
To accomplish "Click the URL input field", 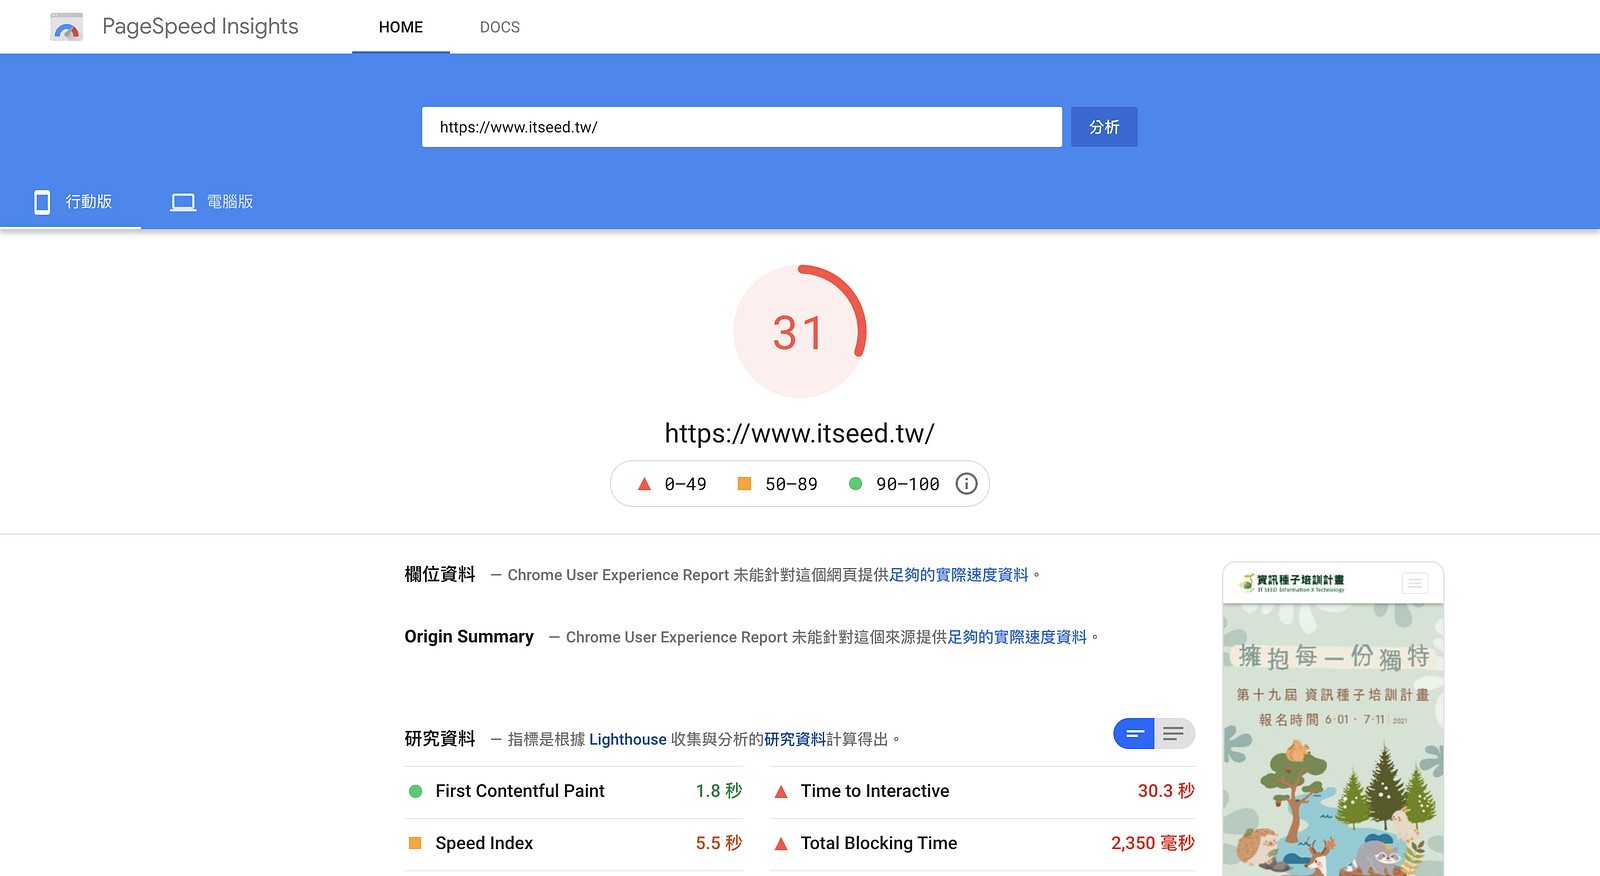I will (742, 127).
